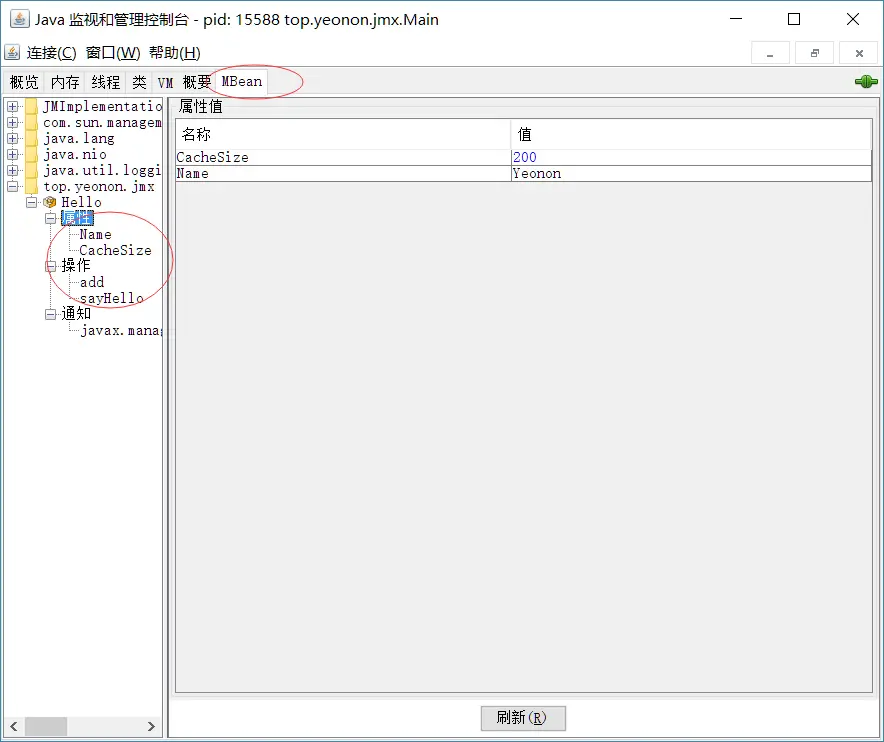Switch to the 内存 tab
Viewport: 884px width, 742px height.
pos(65,82)
